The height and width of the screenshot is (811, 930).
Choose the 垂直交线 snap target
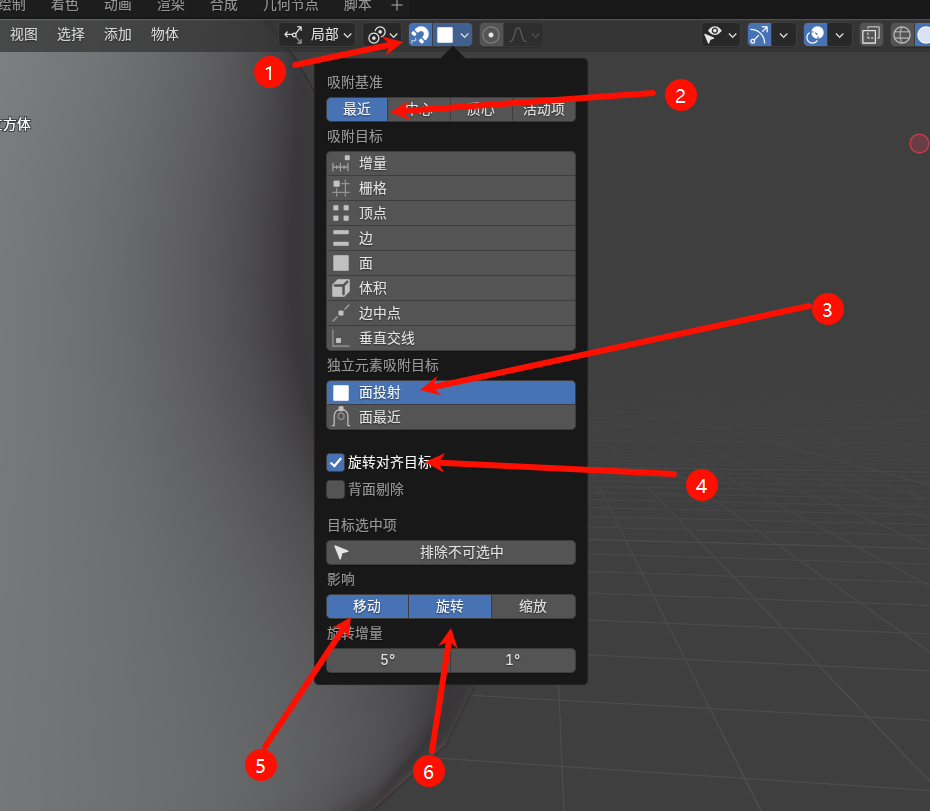(x=451, y=338)
